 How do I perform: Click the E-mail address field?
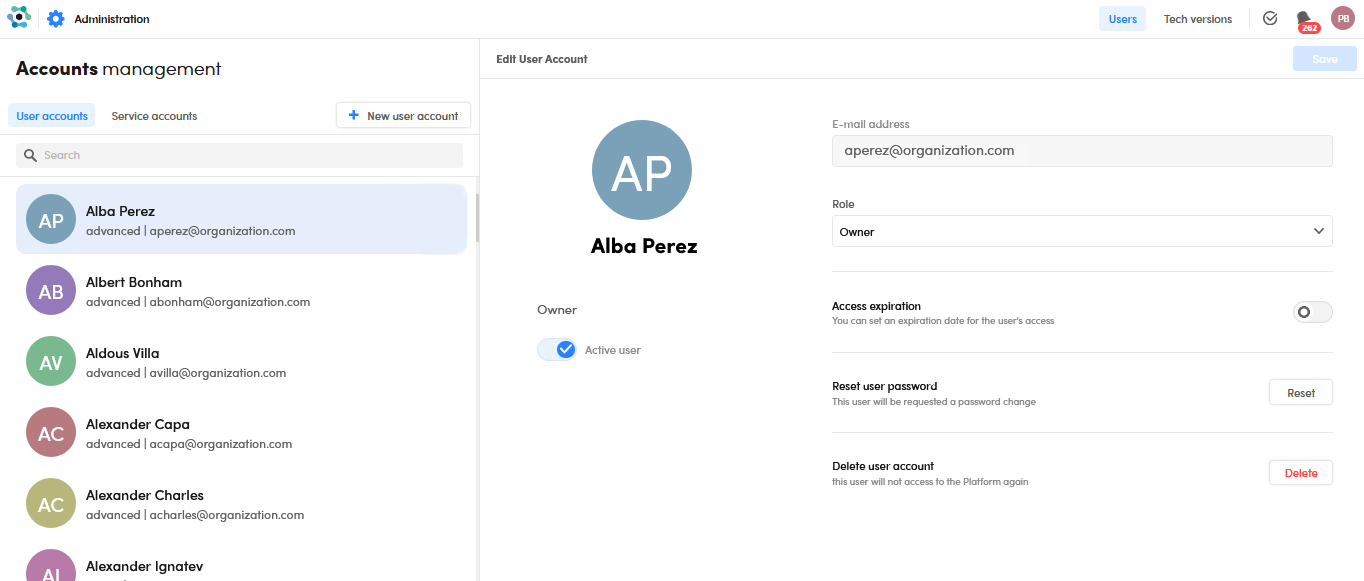[x=1082, y=151]
